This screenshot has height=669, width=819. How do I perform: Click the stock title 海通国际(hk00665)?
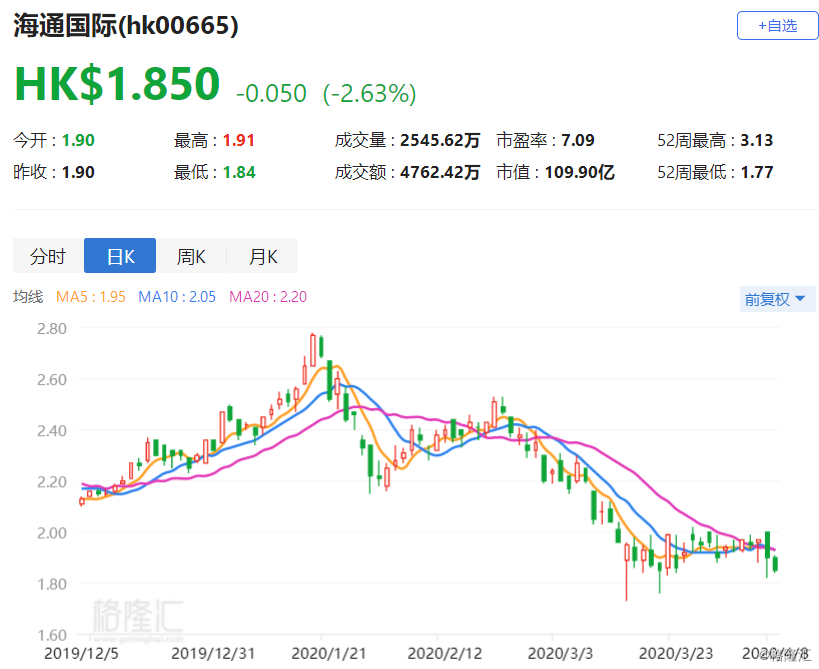[126, 25]
